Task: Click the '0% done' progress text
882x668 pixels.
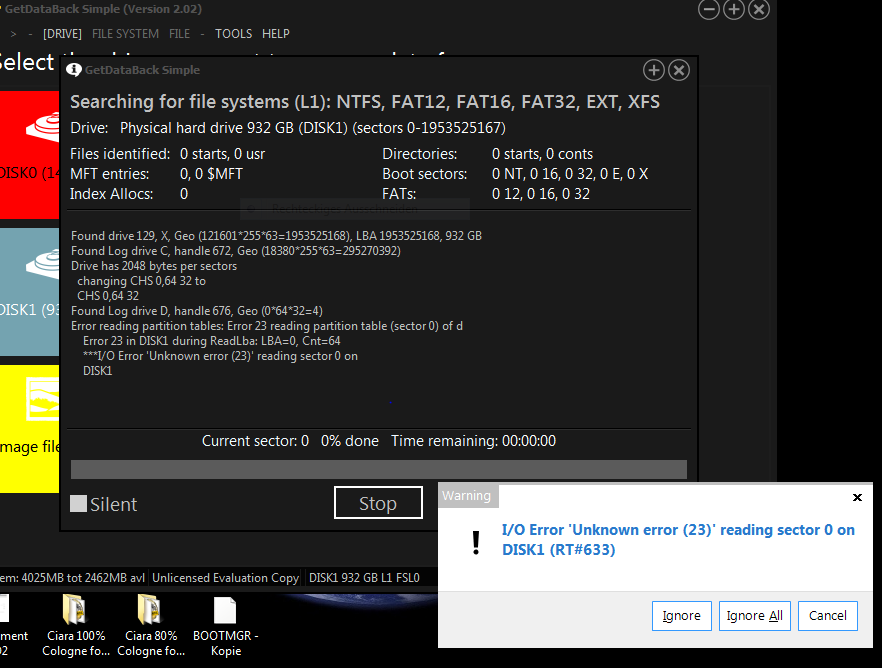Action: pos(350,441)
